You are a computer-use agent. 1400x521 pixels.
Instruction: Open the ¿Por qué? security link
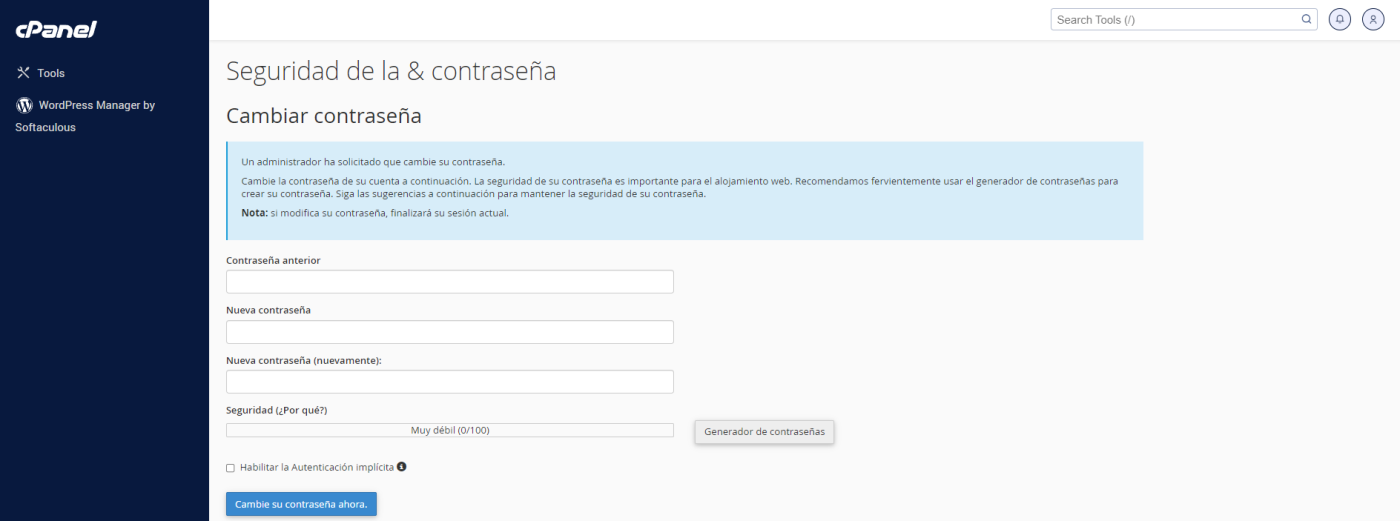(x=301, y=411)
